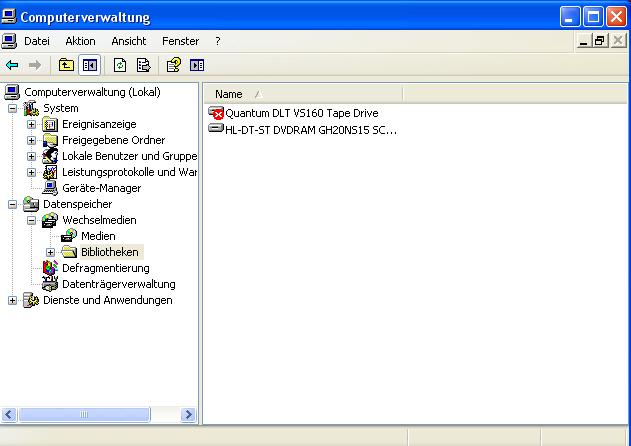Click the tree scrollbar left arrow

pyautogui.click(x=9, y=415)
